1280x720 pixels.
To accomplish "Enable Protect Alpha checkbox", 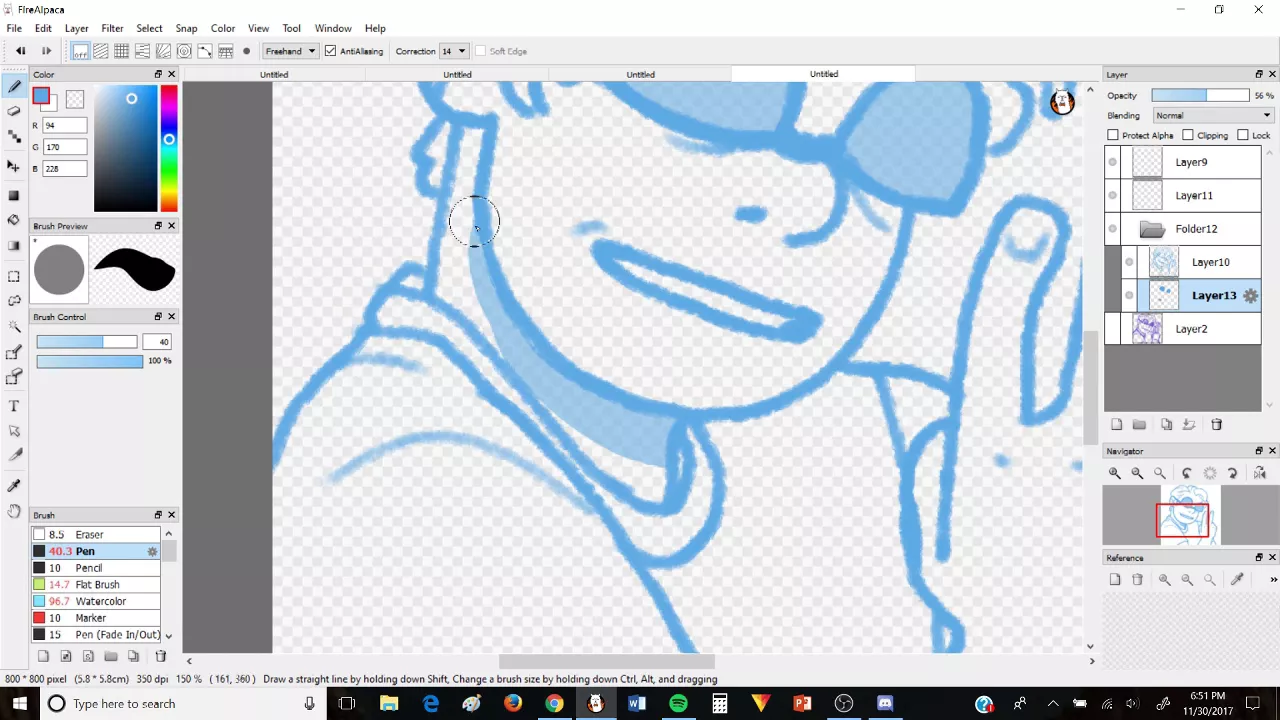I will (x=1113, y=135).
